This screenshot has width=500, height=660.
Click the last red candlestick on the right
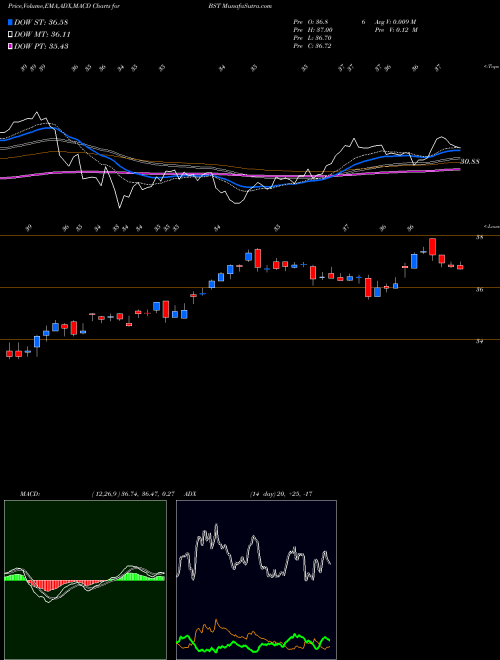point(460,267)
